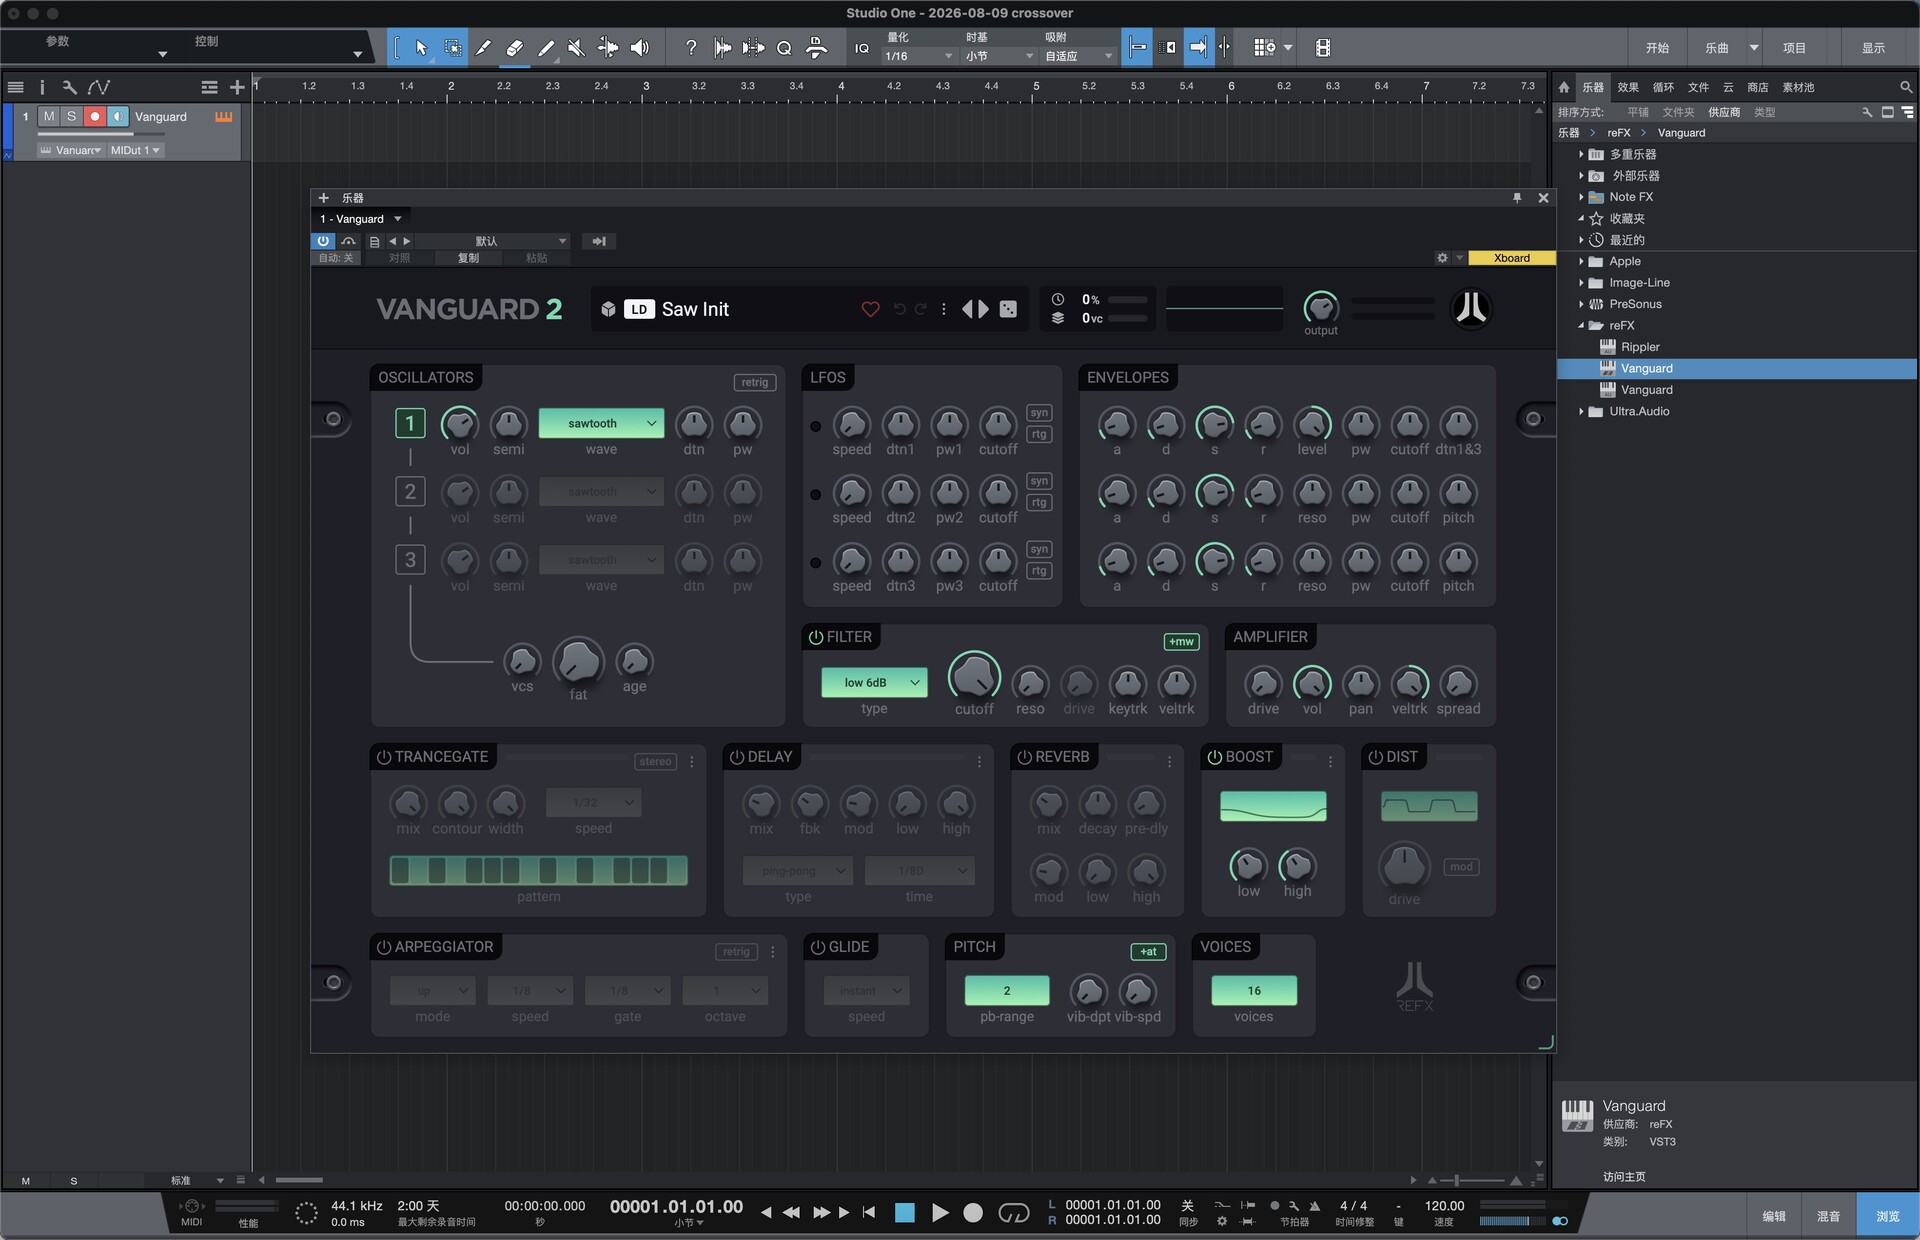Load the previous Vanguard preset
1920x1240 pixels.
pyautogui.click(x=967, y=309)
